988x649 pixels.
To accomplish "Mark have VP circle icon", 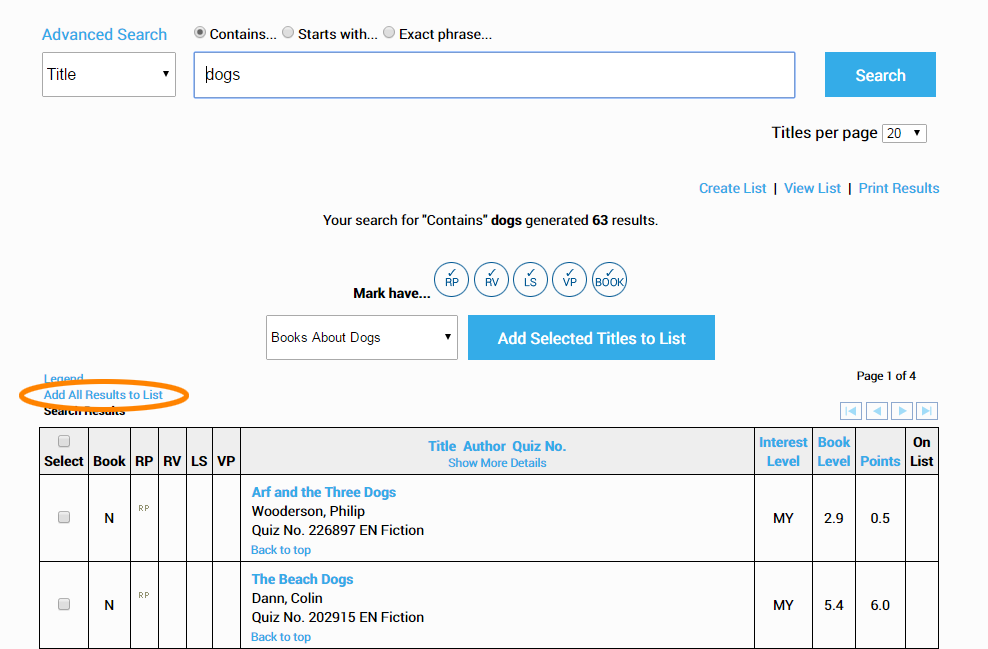I will tap(570, 279).
